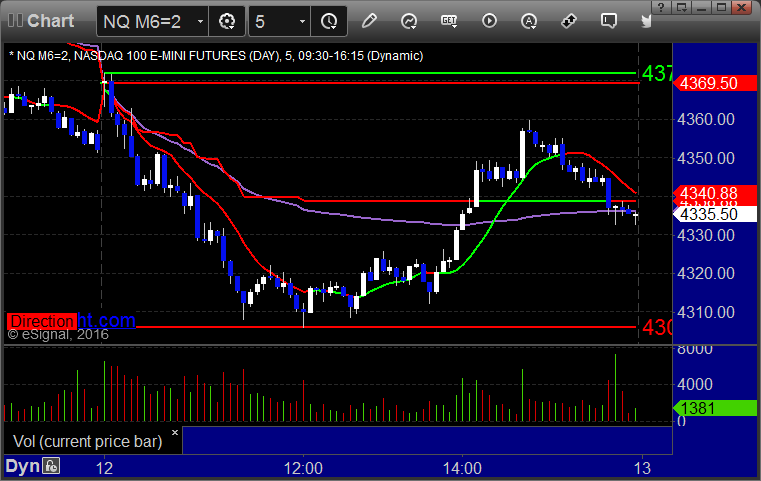Open the chart type icon menu

409,21
